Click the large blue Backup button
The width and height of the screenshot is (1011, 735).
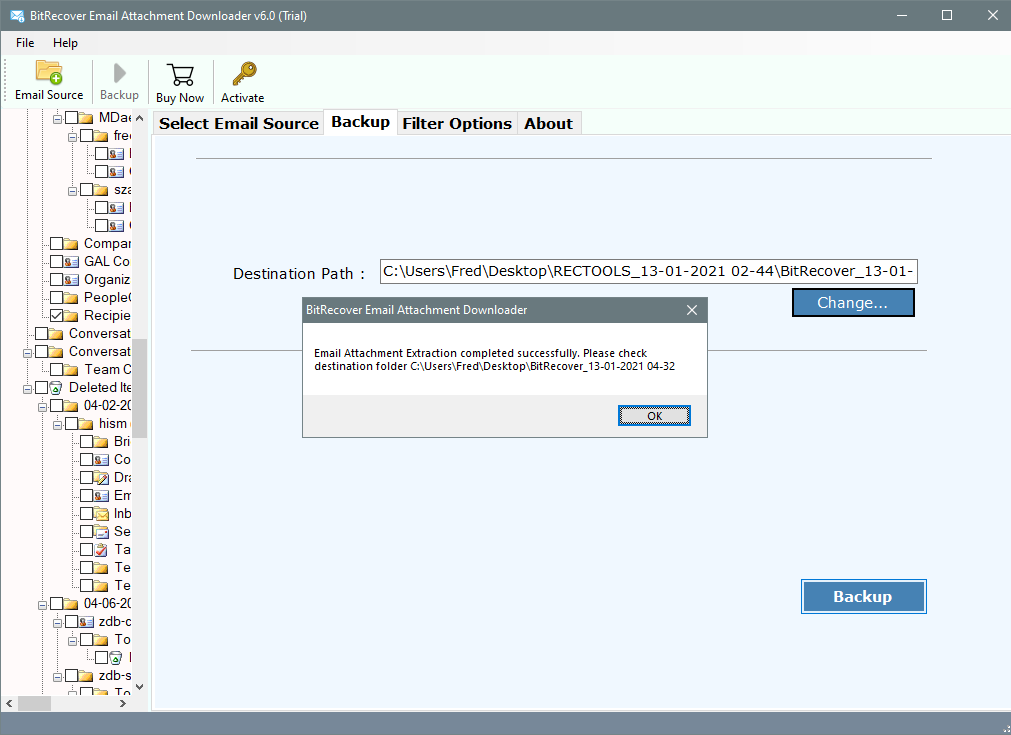(x=863, y=596)
